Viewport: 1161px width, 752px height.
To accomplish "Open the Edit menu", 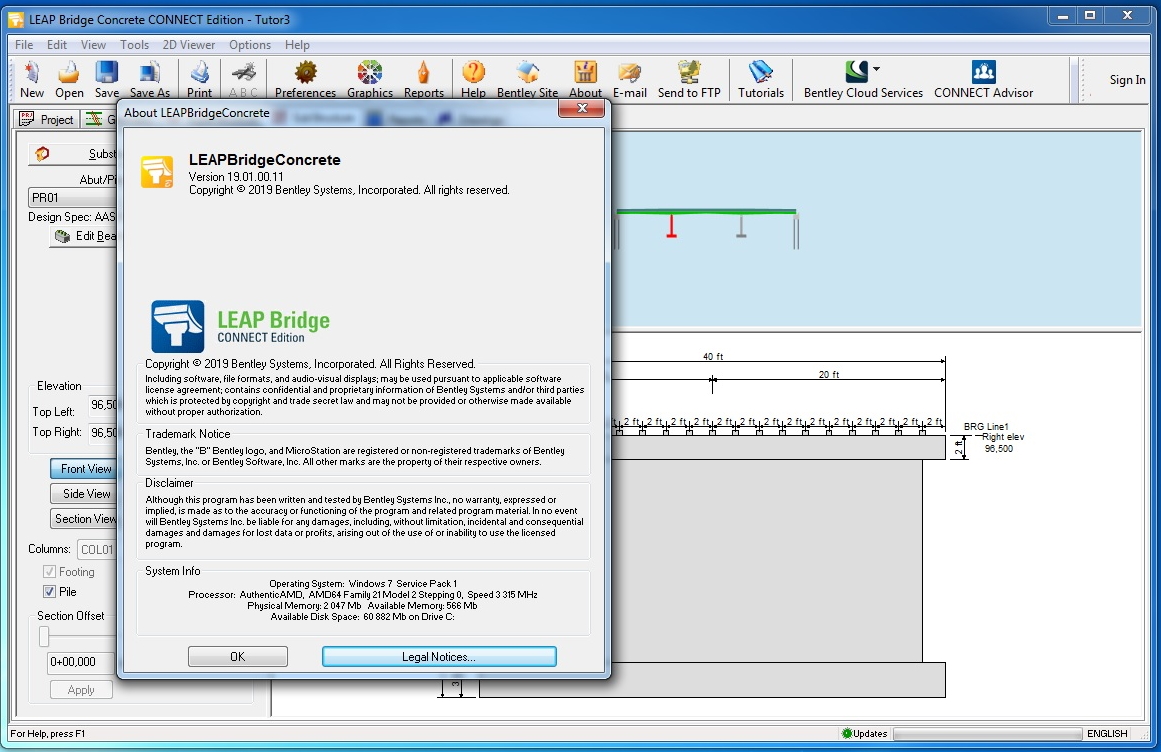I will (x=57, y=44).
